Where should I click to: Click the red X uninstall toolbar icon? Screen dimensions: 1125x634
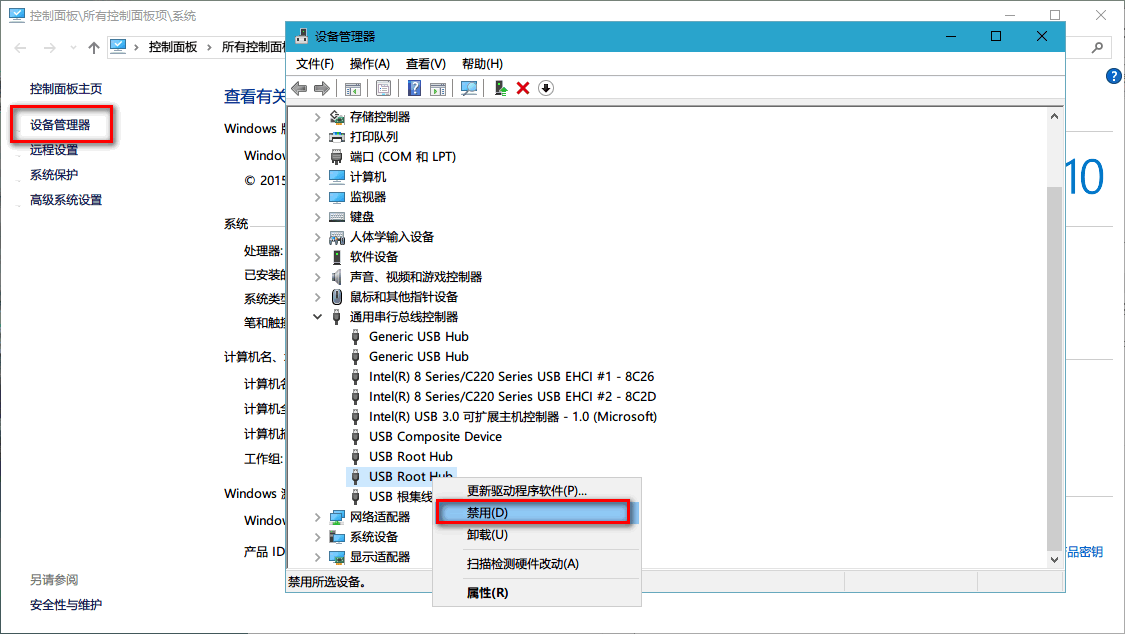tap(523, 88)
